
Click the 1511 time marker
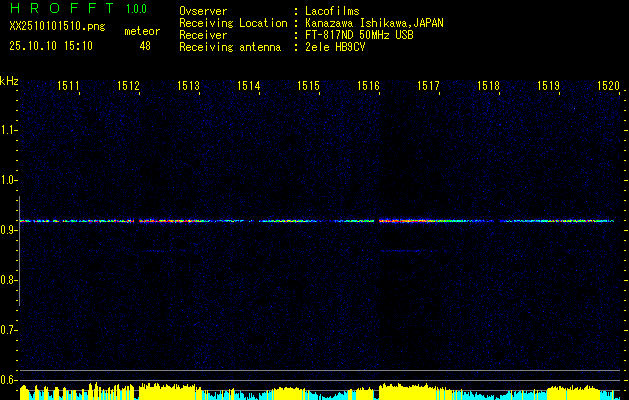point(69,87)
